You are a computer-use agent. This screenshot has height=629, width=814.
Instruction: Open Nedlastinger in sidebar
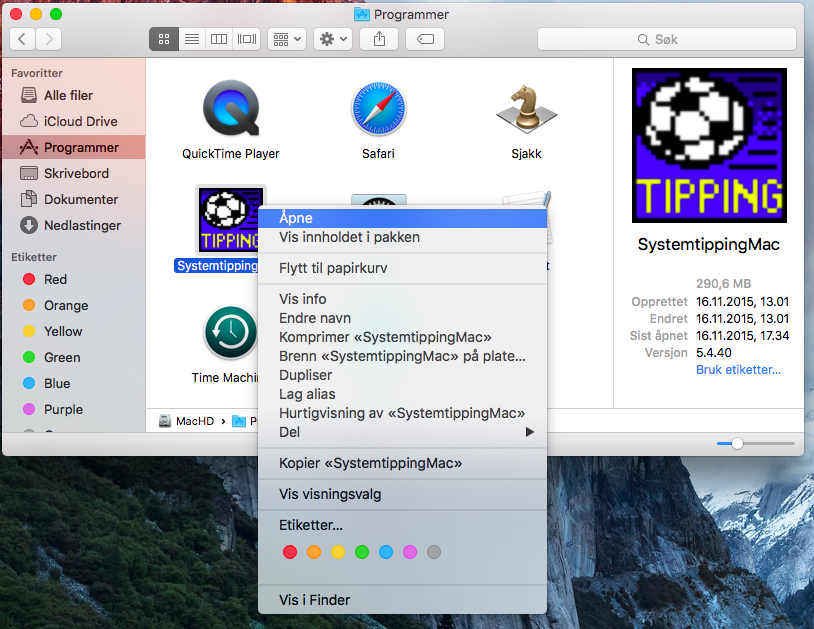(73, 225)
